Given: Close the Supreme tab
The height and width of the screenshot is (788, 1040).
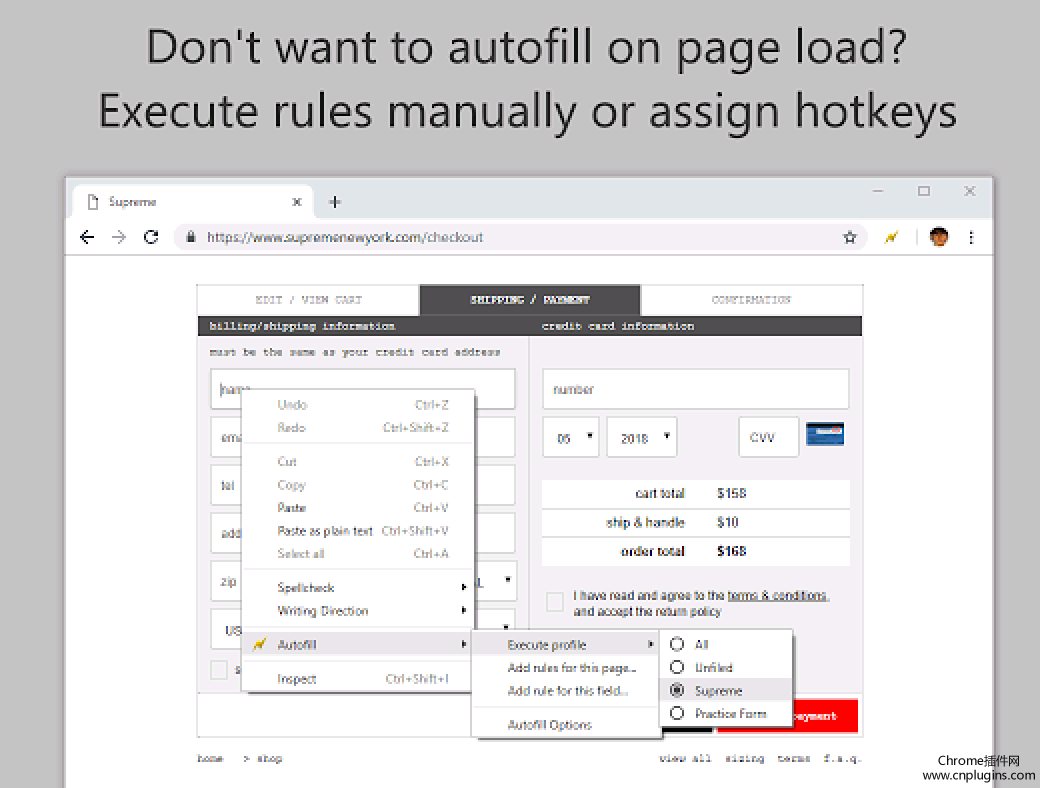Looking at the screenshot, I should [297, 202].
